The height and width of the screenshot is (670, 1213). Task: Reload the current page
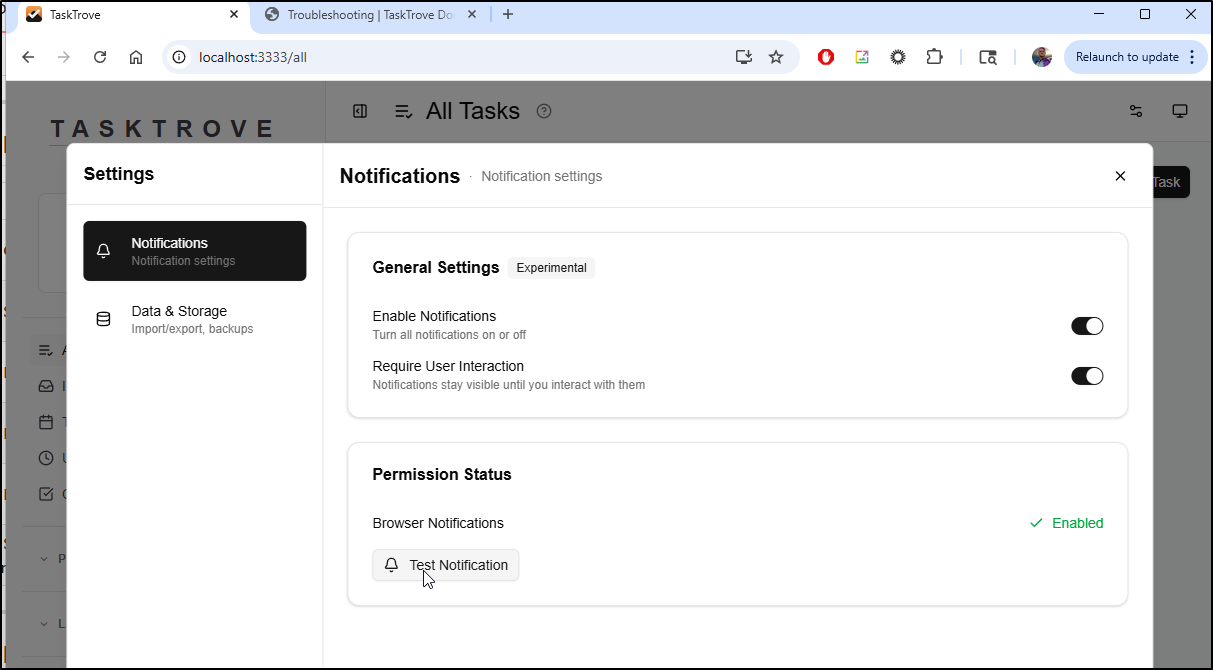(100, 57)
